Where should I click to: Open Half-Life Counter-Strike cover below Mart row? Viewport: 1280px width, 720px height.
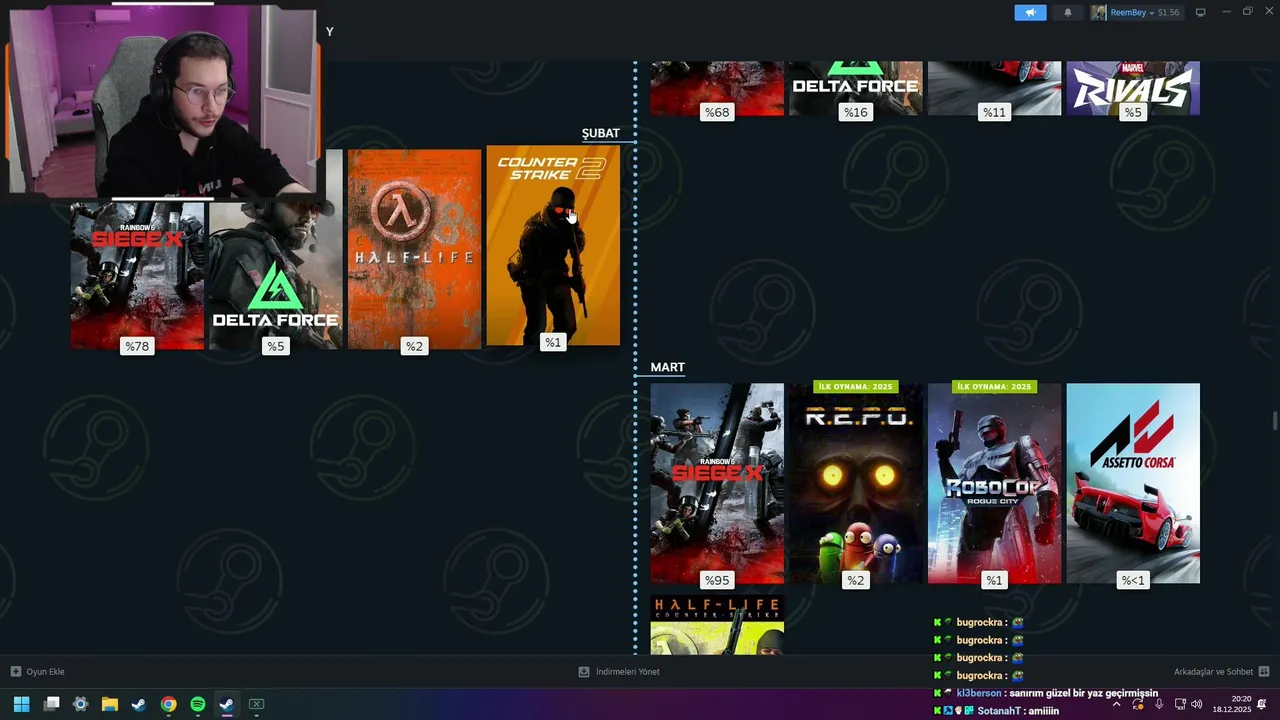(x=717, y=625)
